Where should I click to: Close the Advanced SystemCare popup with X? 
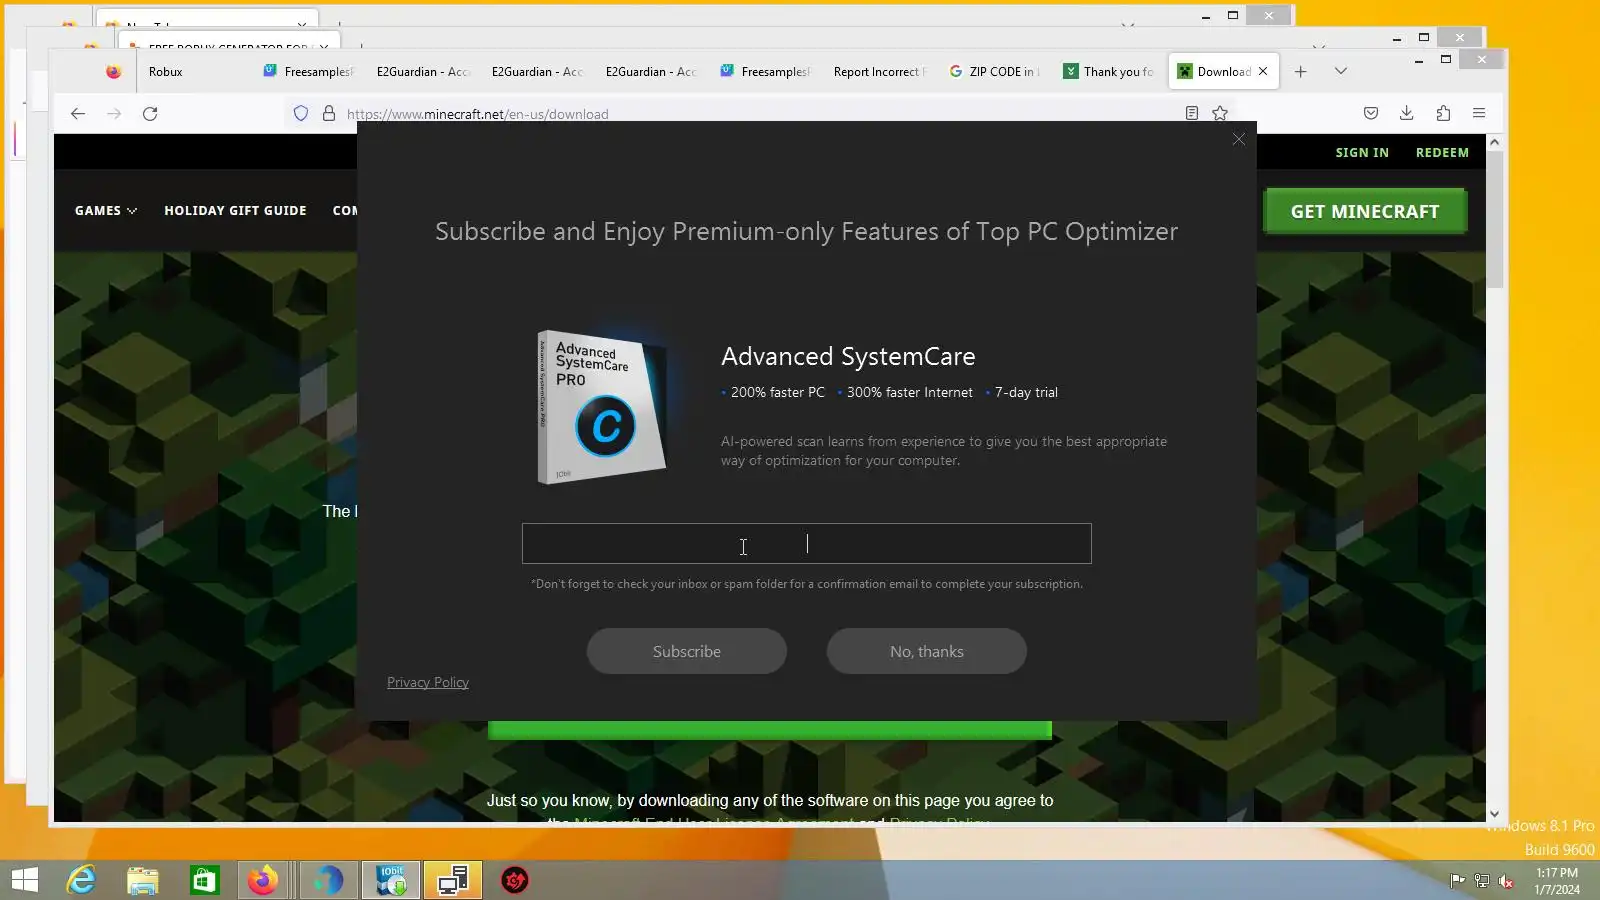click(1238, 140)
